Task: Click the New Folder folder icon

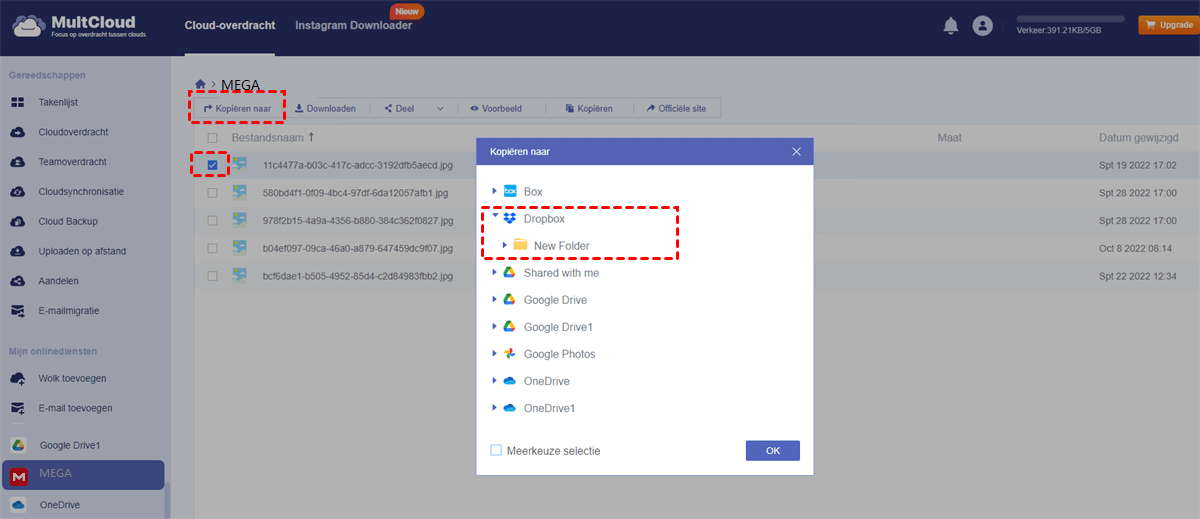Action: 520,245
